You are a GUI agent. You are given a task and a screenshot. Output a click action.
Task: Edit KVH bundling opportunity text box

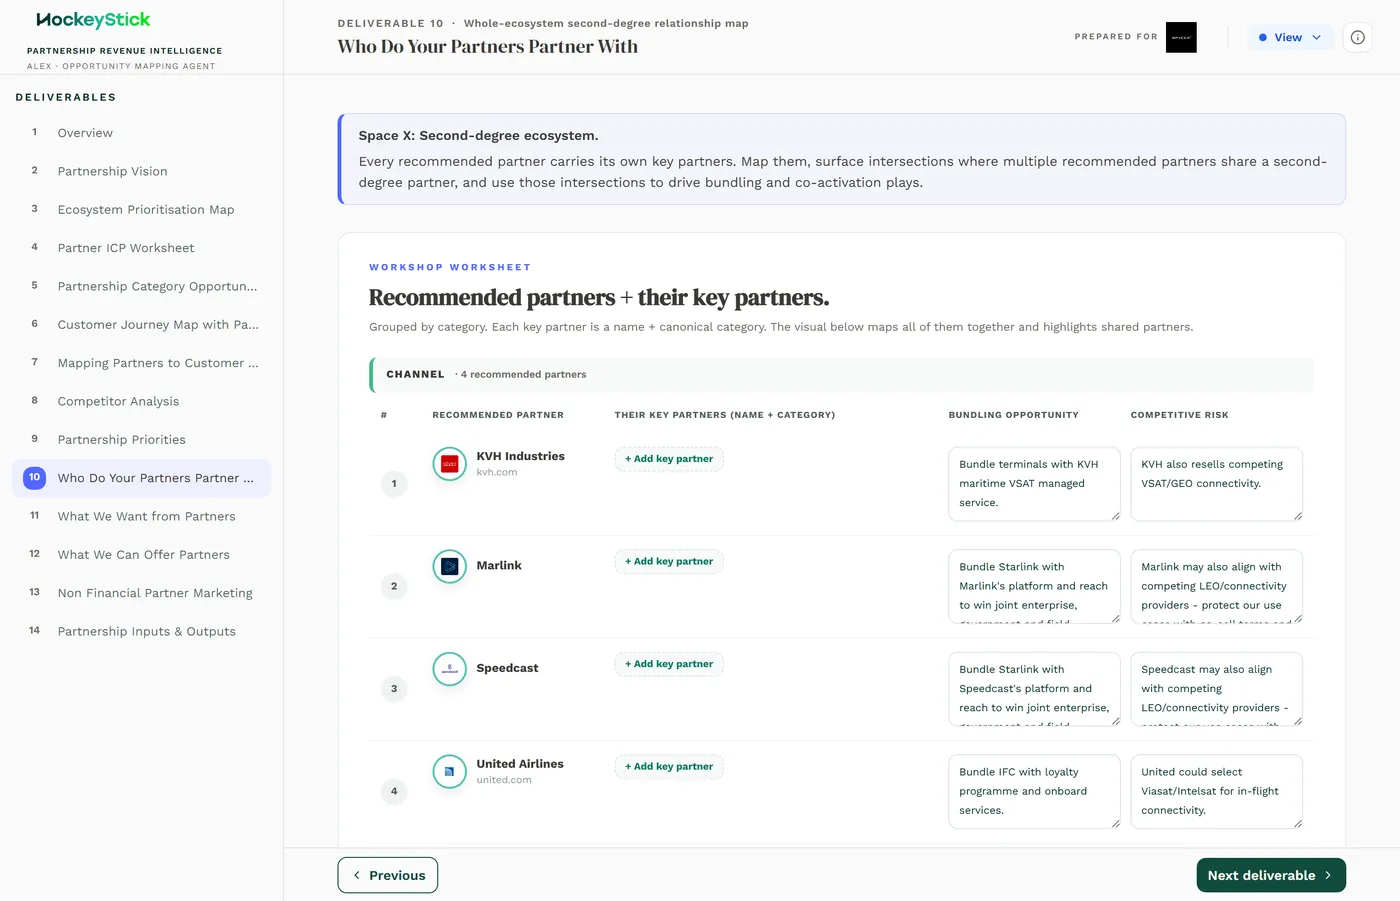click(x=1034, y=484)
